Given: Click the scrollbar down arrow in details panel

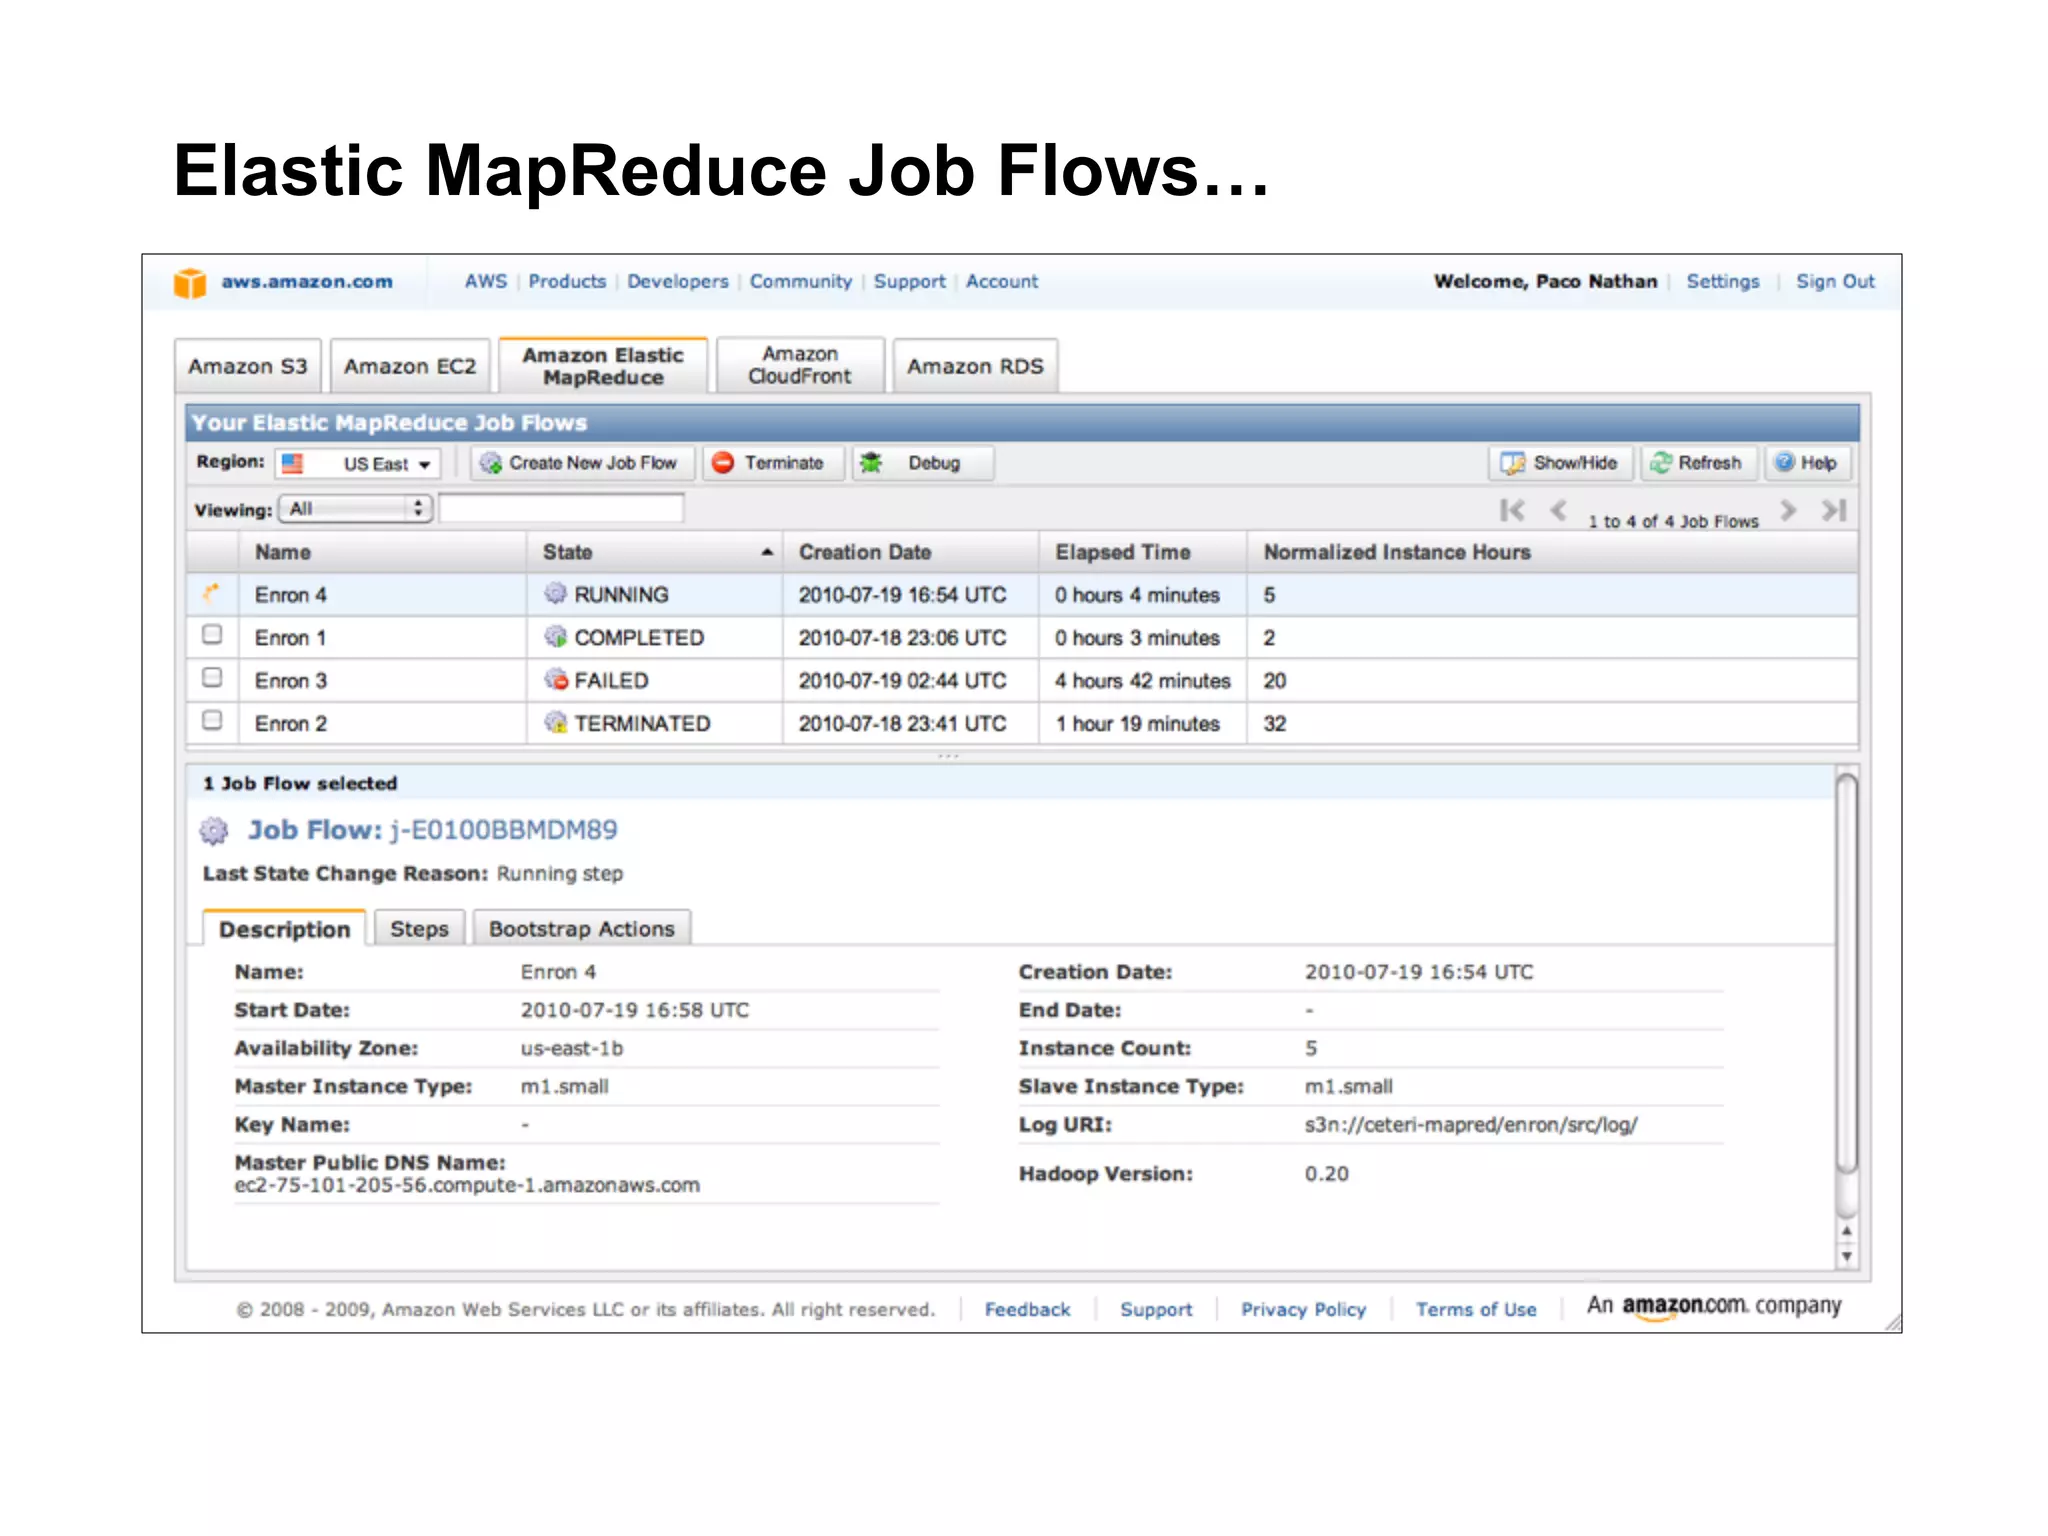Looking at the screenshot, I should (1847, 1256).
